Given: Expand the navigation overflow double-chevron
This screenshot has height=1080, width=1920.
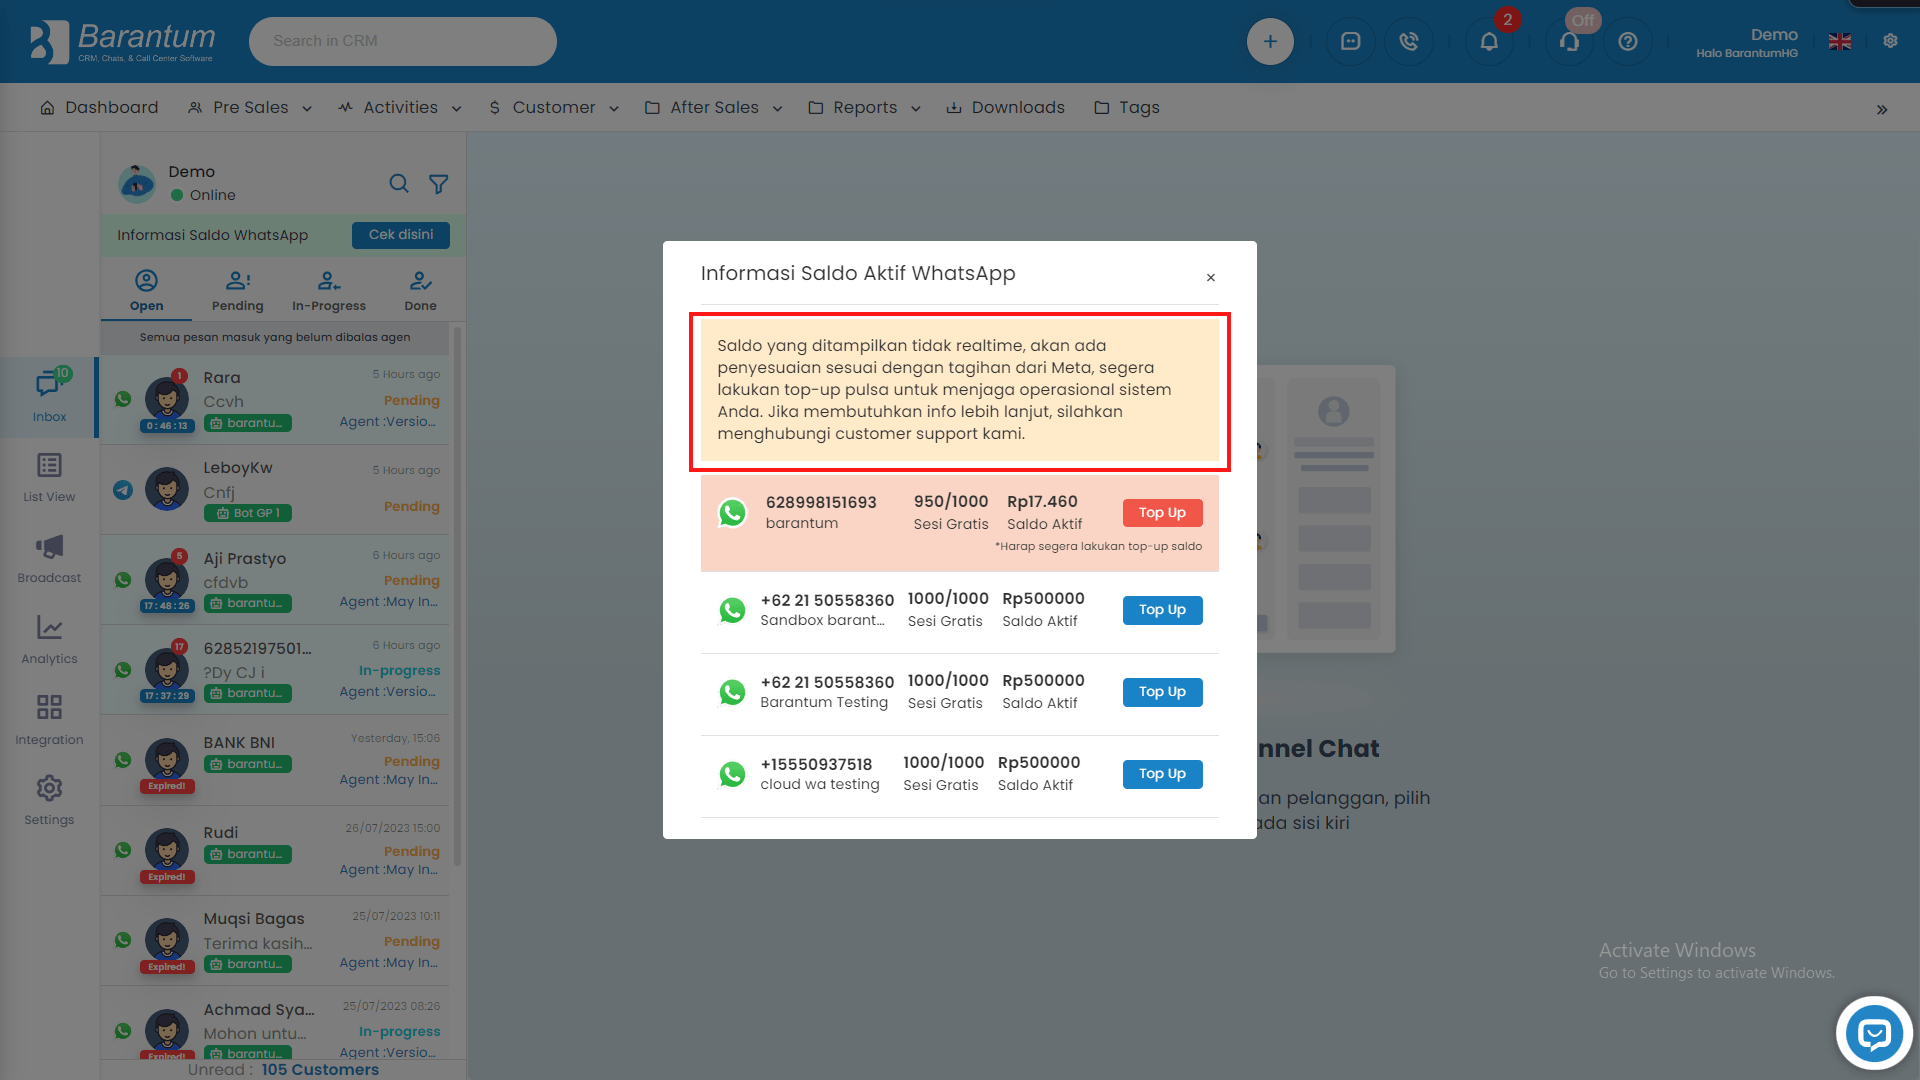Looking at the screenshot, I should pyautogui.click(x=1882, y=109).
